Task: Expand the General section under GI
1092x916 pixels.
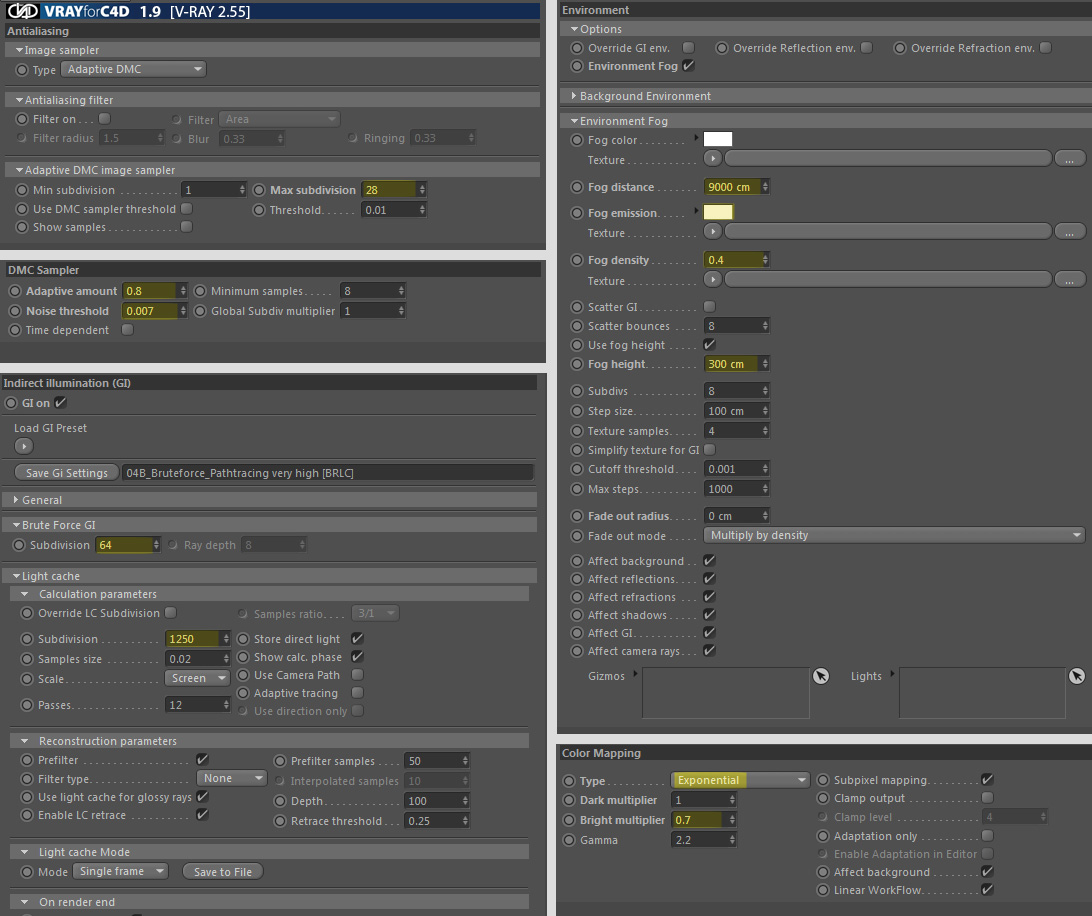Action: coord(41,500)
